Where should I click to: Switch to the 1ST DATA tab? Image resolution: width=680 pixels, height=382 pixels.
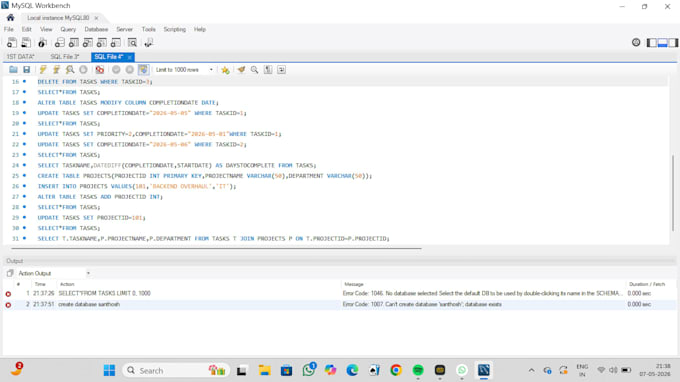point(20,57)
